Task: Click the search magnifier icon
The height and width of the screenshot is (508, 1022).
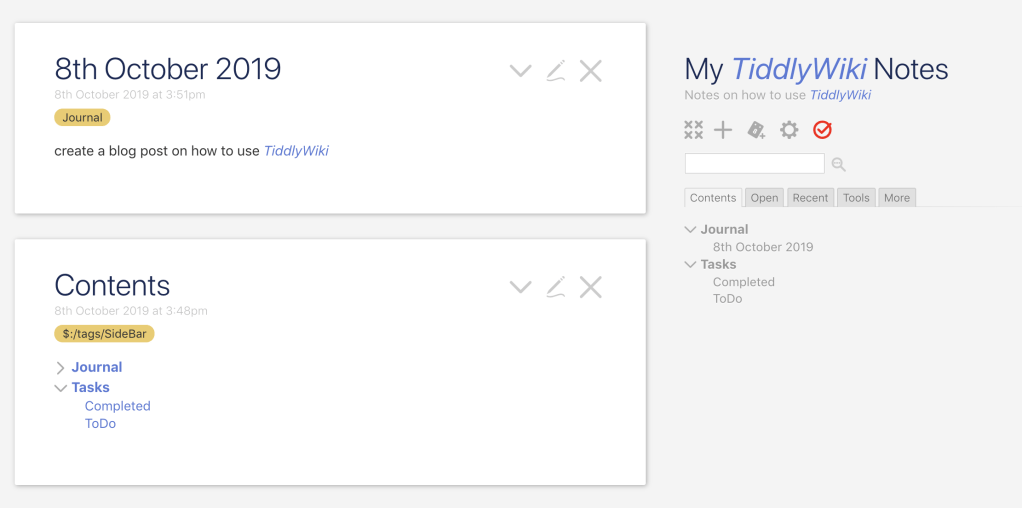Action: (x=839, y=164)
